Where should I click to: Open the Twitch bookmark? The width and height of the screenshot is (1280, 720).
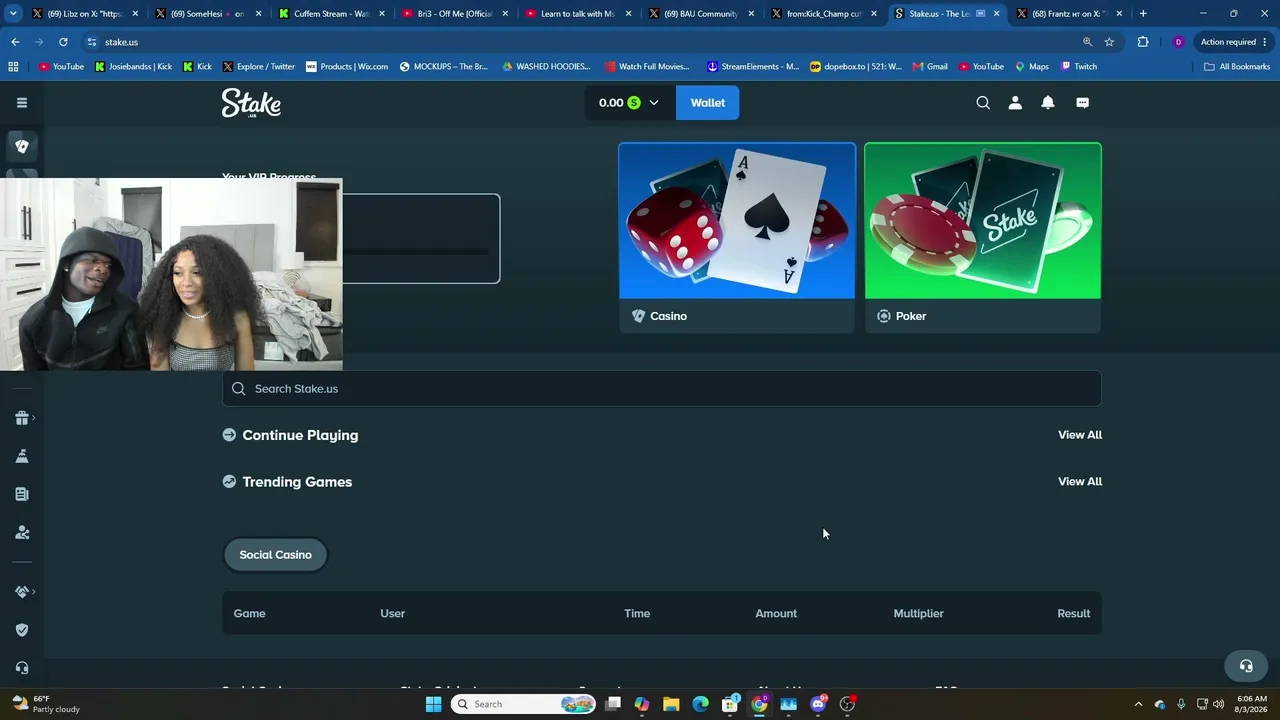click(1079, 67)
